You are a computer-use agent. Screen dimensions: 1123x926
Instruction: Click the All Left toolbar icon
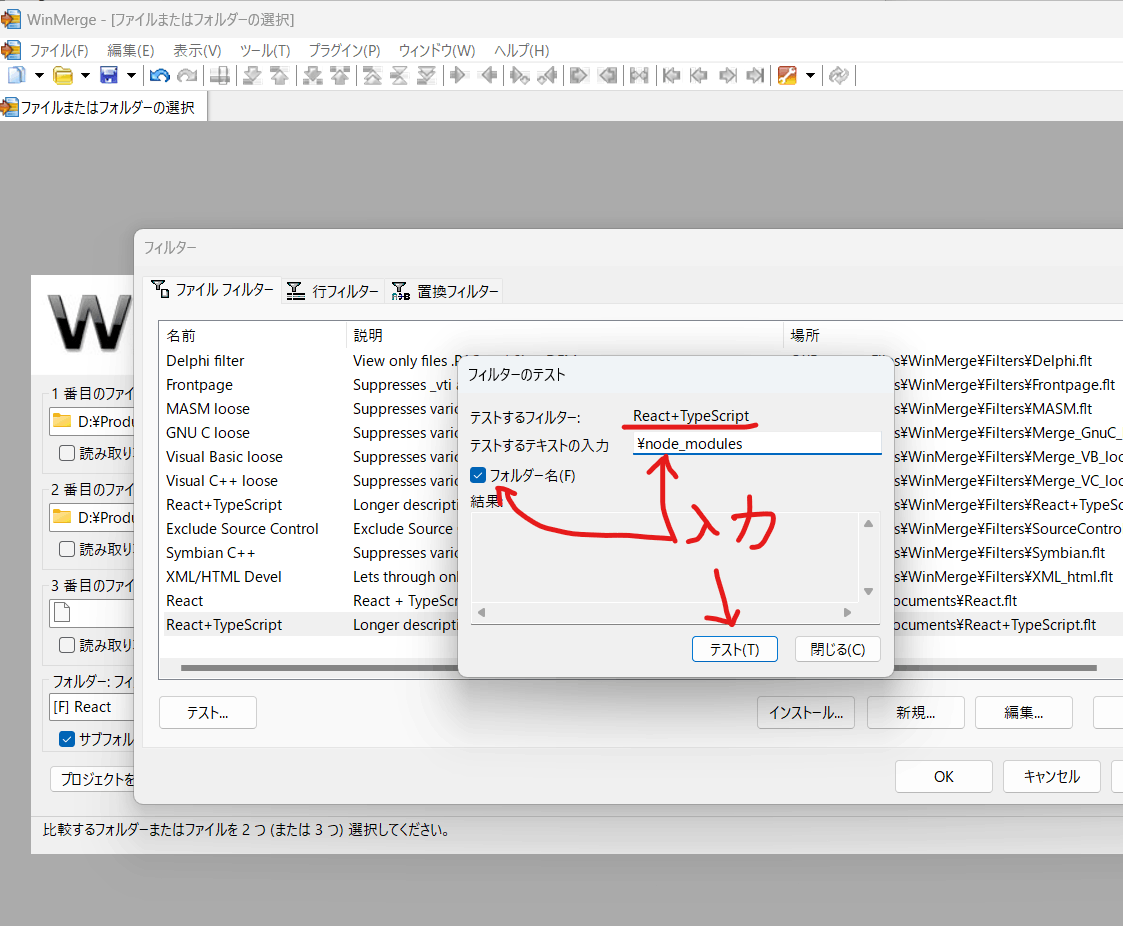click(x=607, y=75)
